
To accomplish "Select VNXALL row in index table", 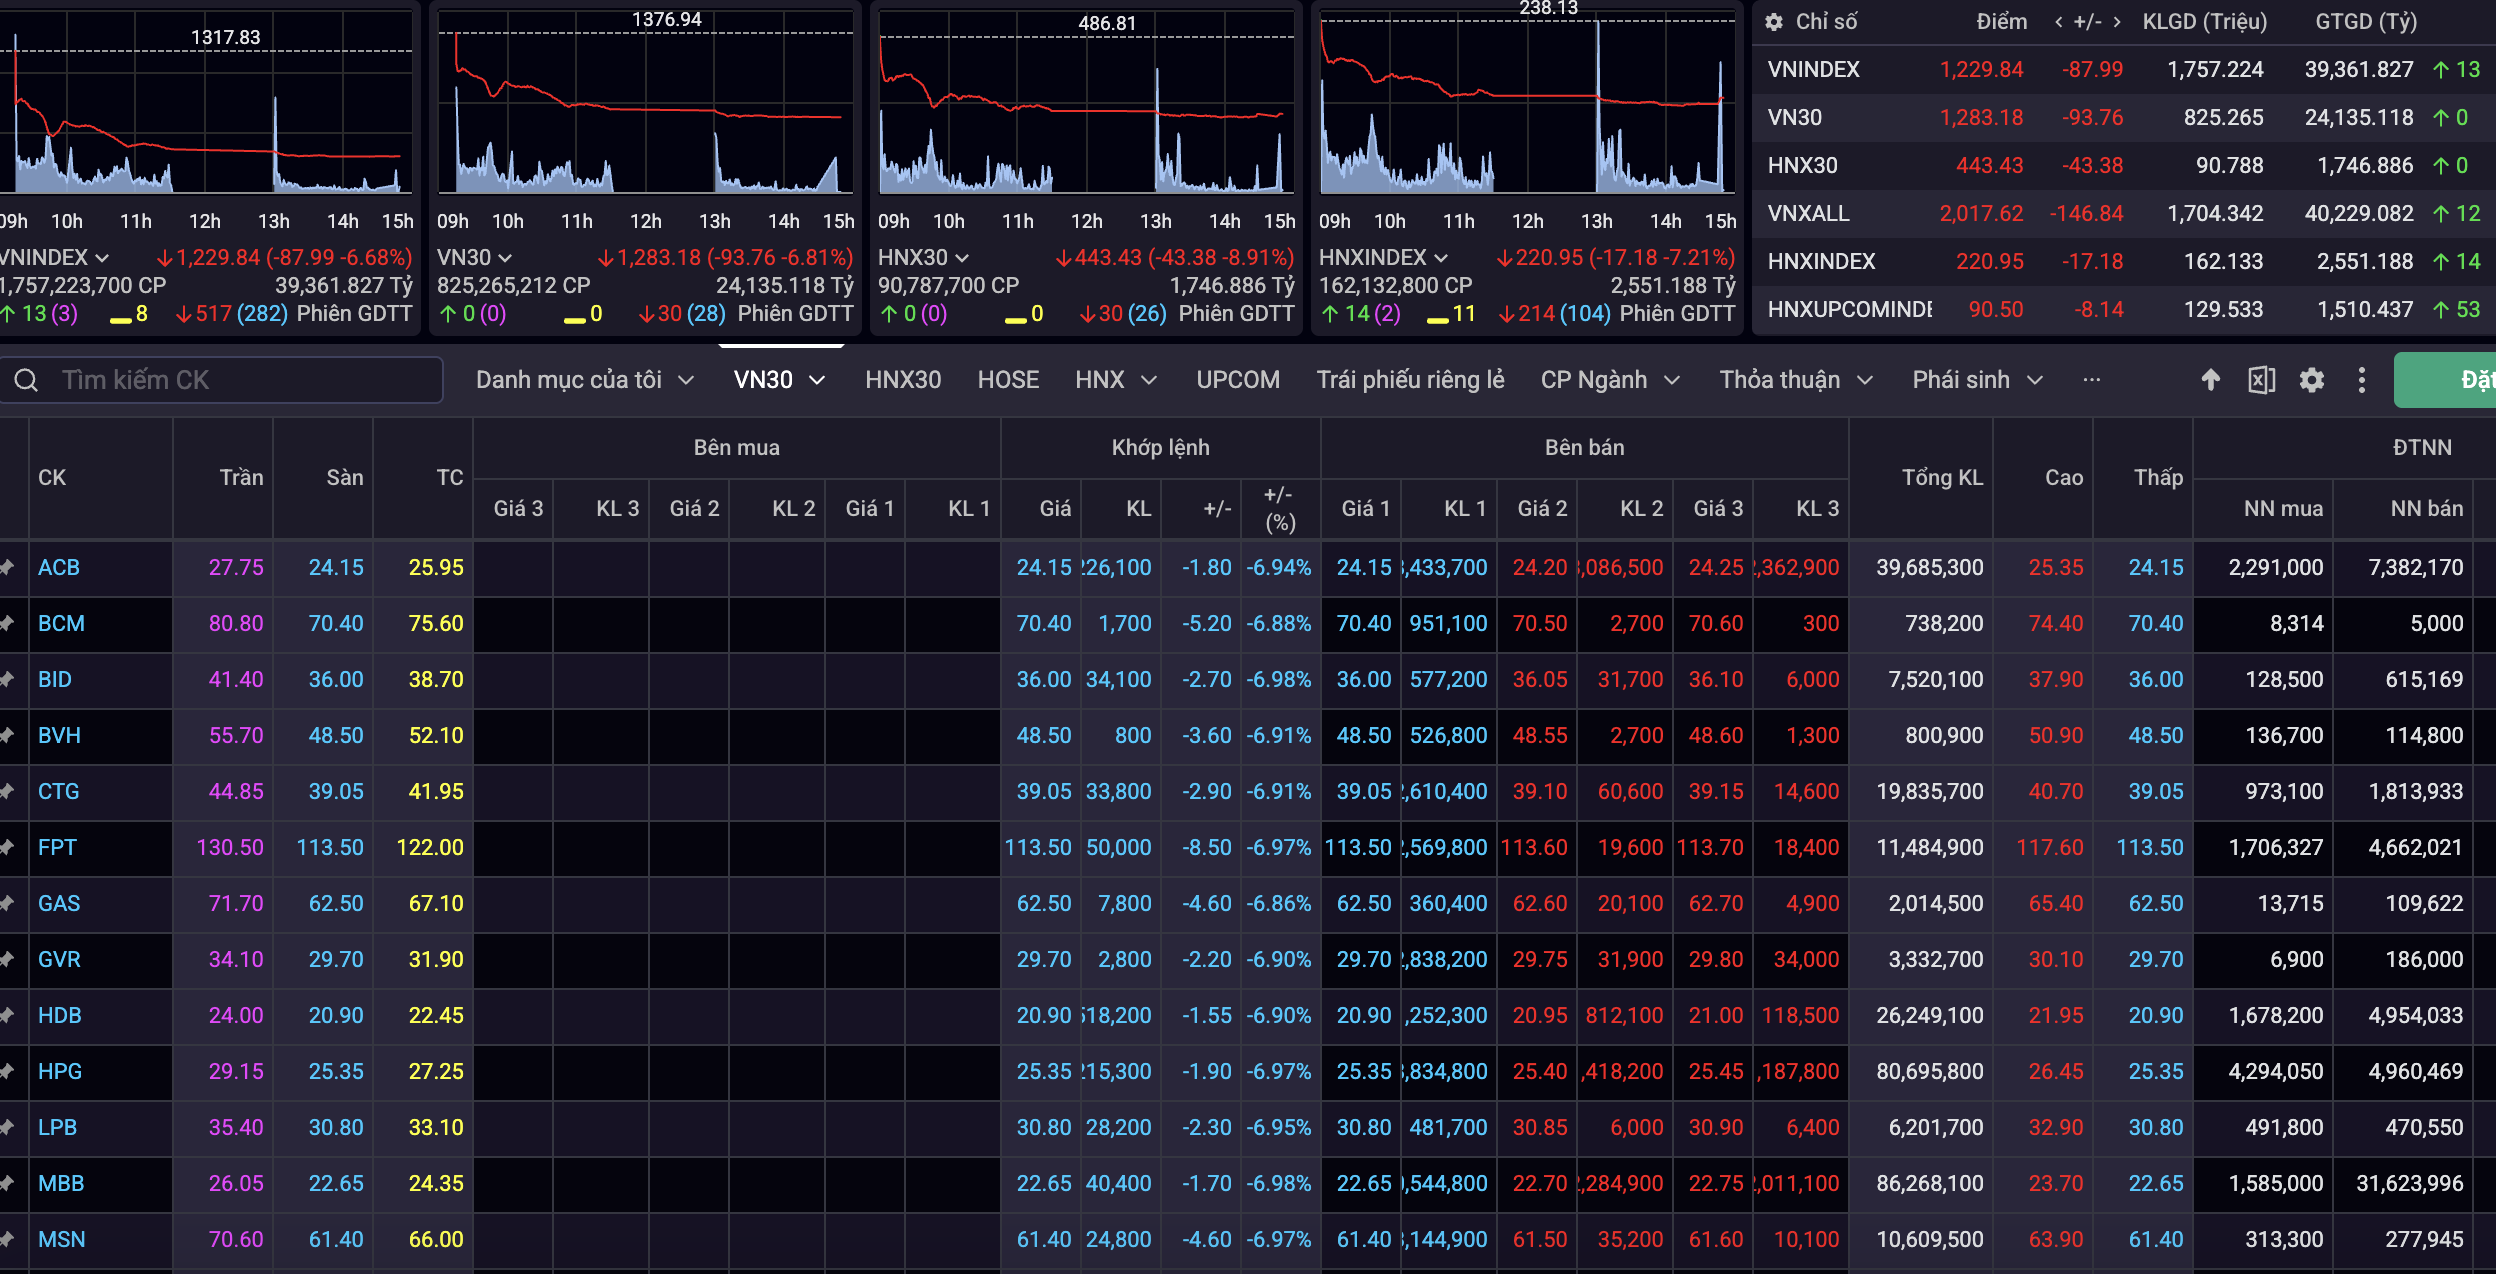I will 2124,213.
